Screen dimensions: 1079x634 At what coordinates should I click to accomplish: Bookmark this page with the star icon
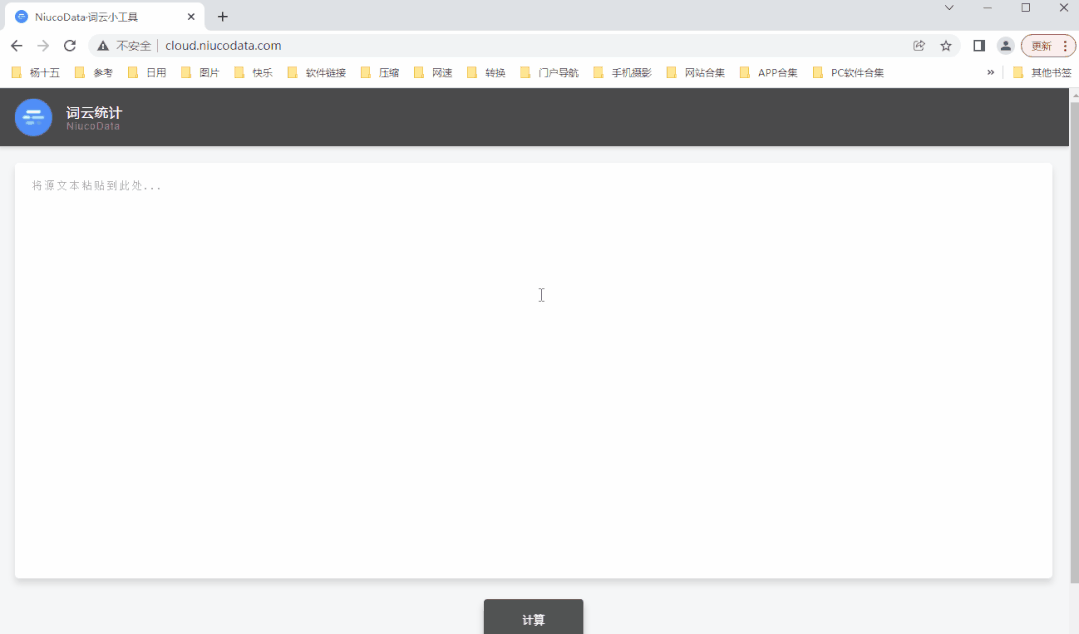tap(946, 46)
